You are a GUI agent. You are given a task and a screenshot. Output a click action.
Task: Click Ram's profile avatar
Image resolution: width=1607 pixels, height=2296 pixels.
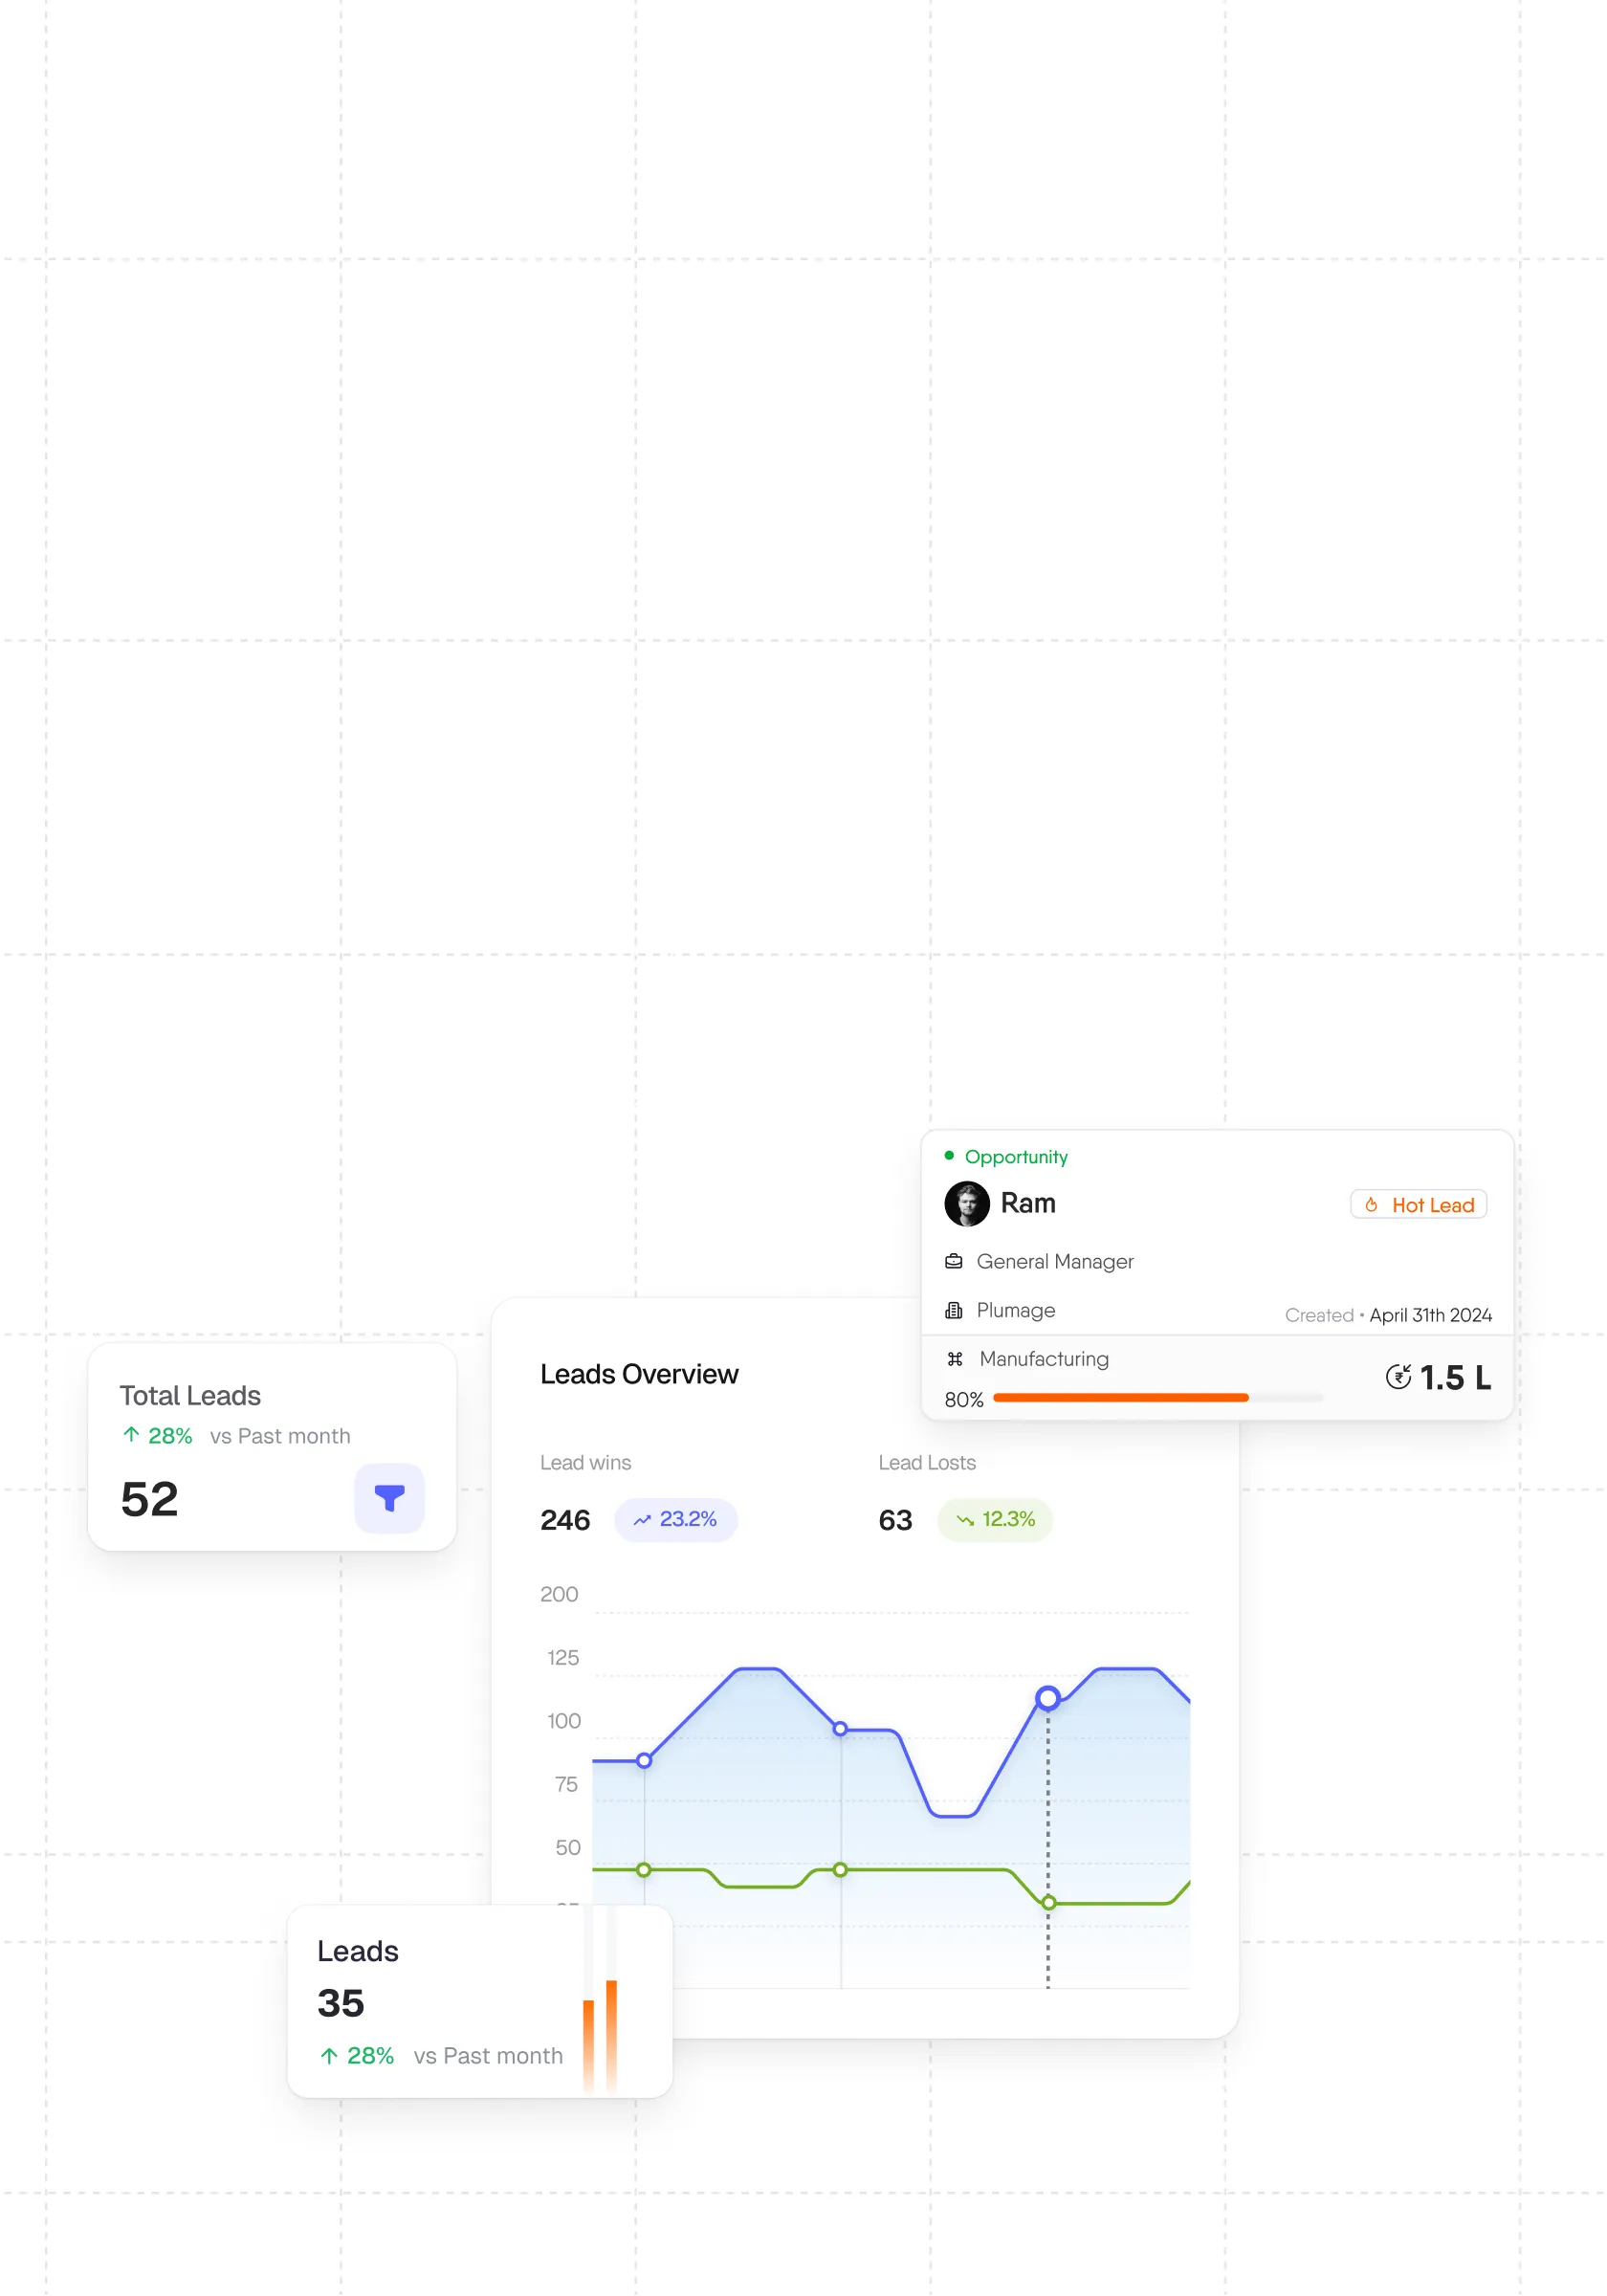click(x=966, y=1203)
